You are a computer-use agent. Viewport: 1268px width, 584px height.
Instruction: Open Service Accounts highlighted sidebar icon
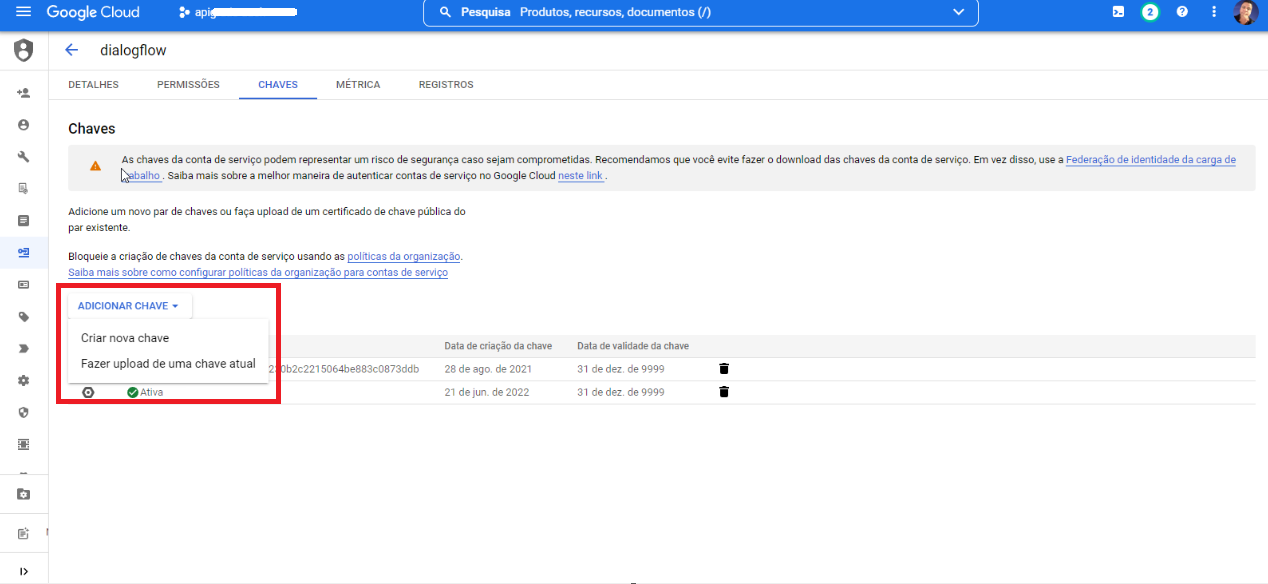(x=23, y=252)
